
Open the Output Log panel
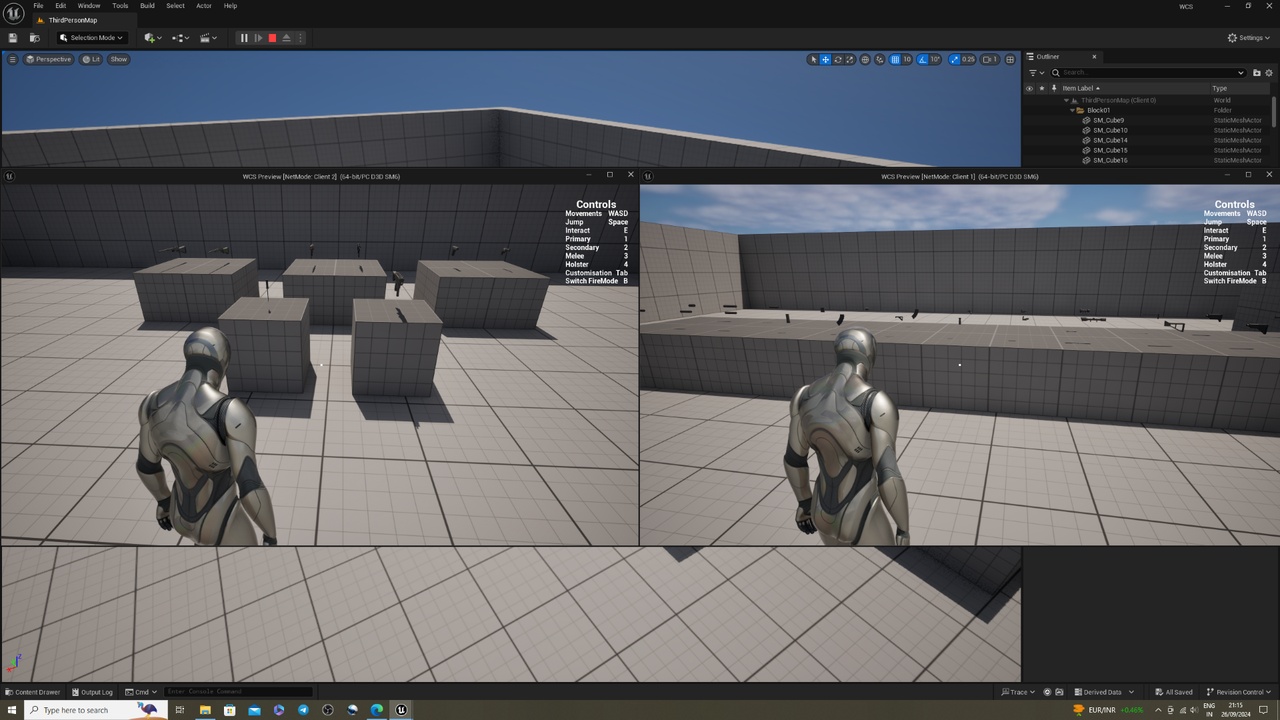92,692
